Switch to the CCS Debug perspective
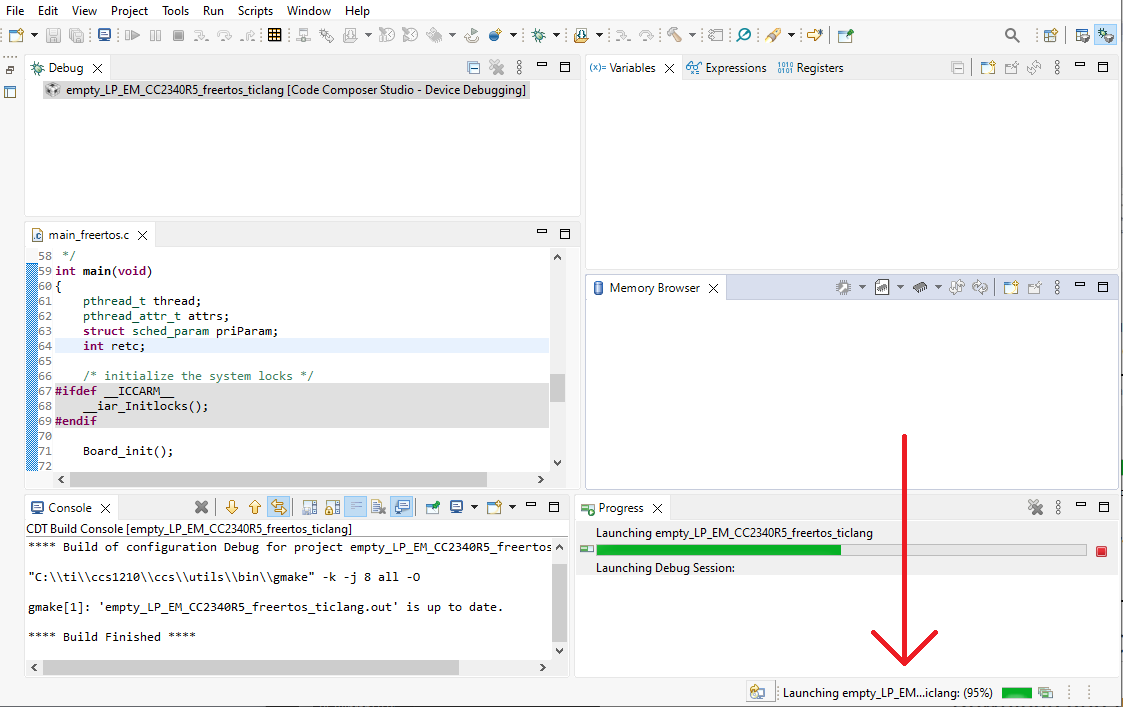Screen dimensions: 1123x707 (1103, 33)
